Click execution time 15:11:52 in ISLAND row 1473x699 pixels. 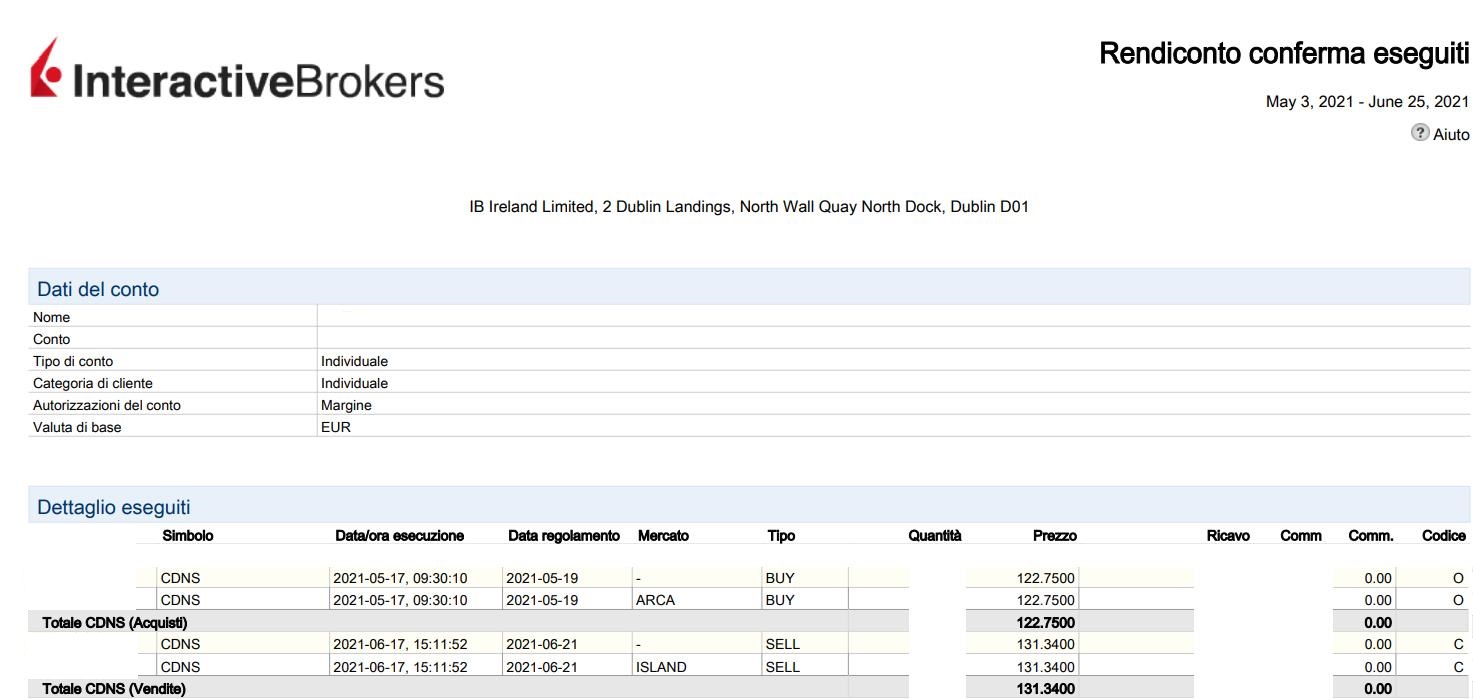pyautogui.click(x=400, y=667)
